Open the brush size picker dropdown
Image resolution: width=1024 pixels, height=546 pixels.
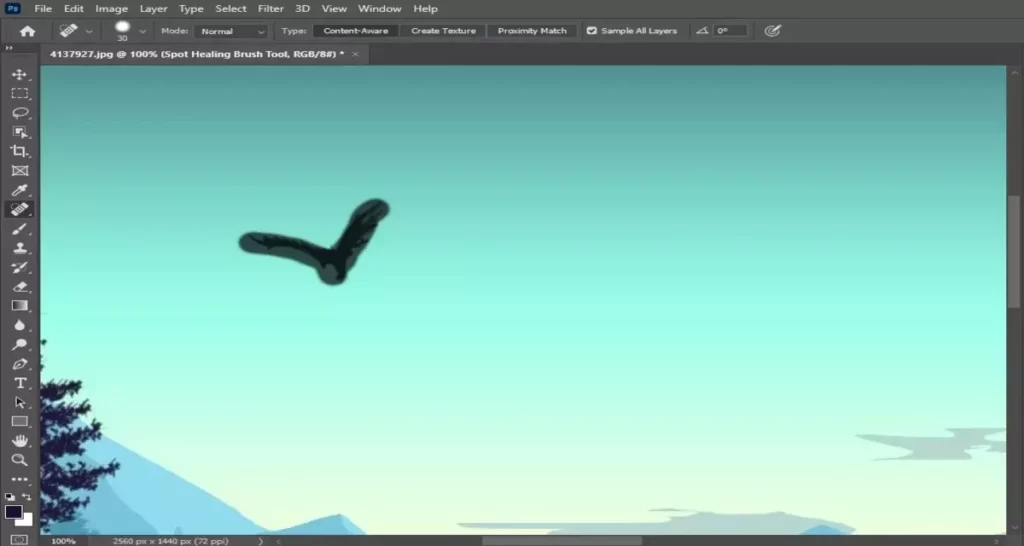pyautogui.click(x=142, y=31)
